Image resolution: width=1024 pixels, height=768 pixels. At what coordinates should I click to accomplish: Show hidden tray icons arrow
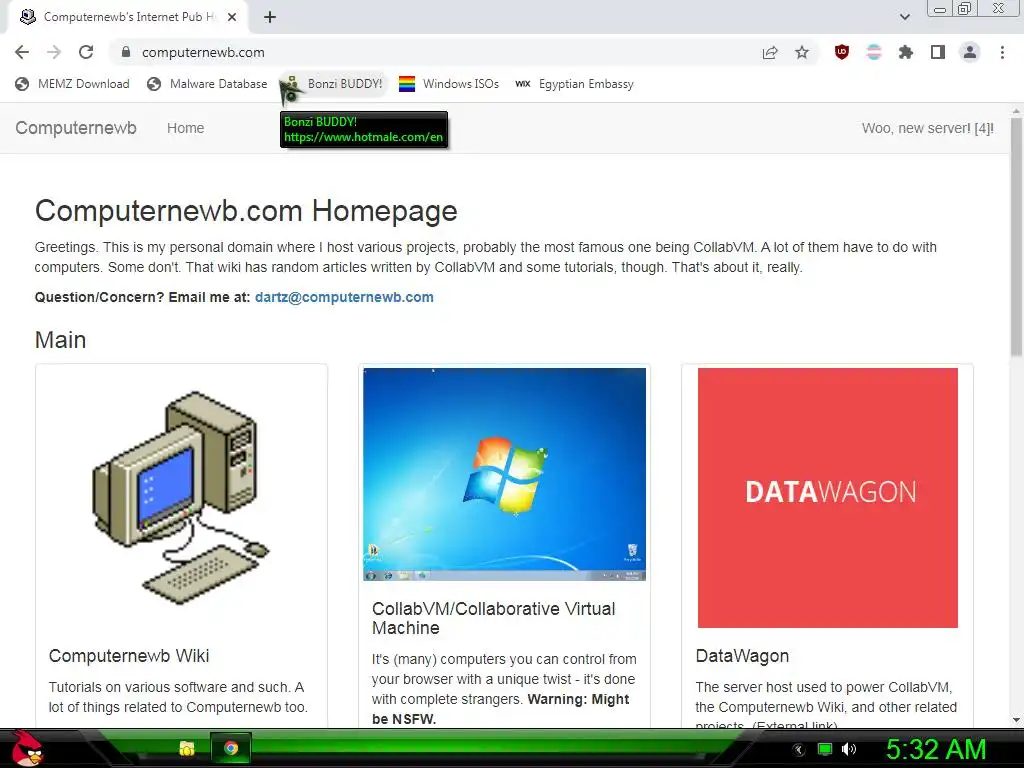pyautogui.click(x=799, y=750)
